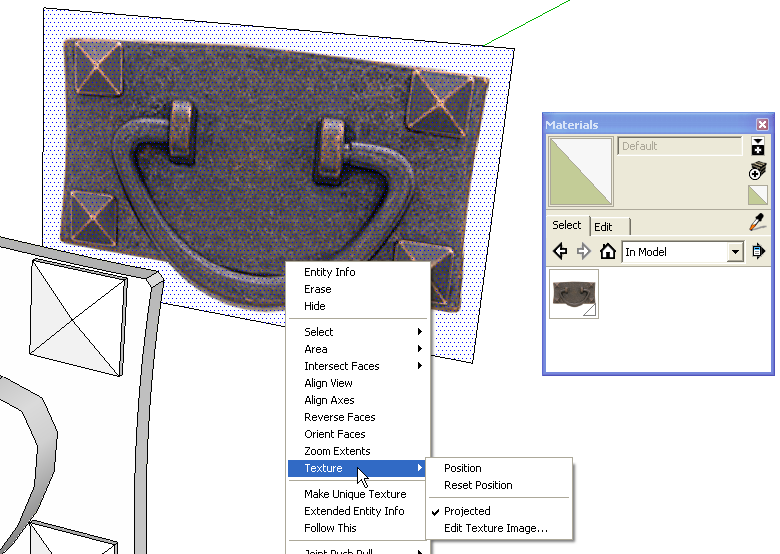780x554 pixels.
Task: Choose Entity Info from context menu
Action: [x=358, y=272]
